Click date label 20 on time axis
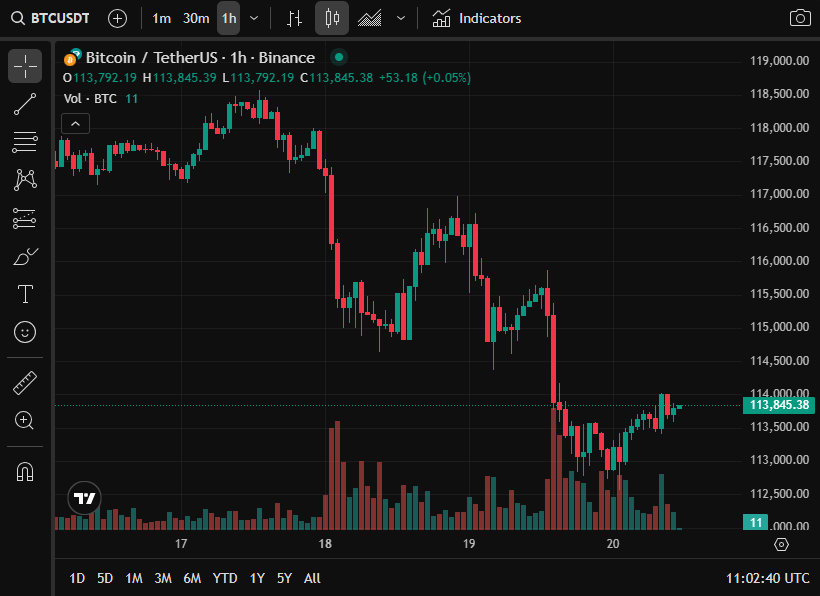Screen dimensions: 820x596 [613, 544]
